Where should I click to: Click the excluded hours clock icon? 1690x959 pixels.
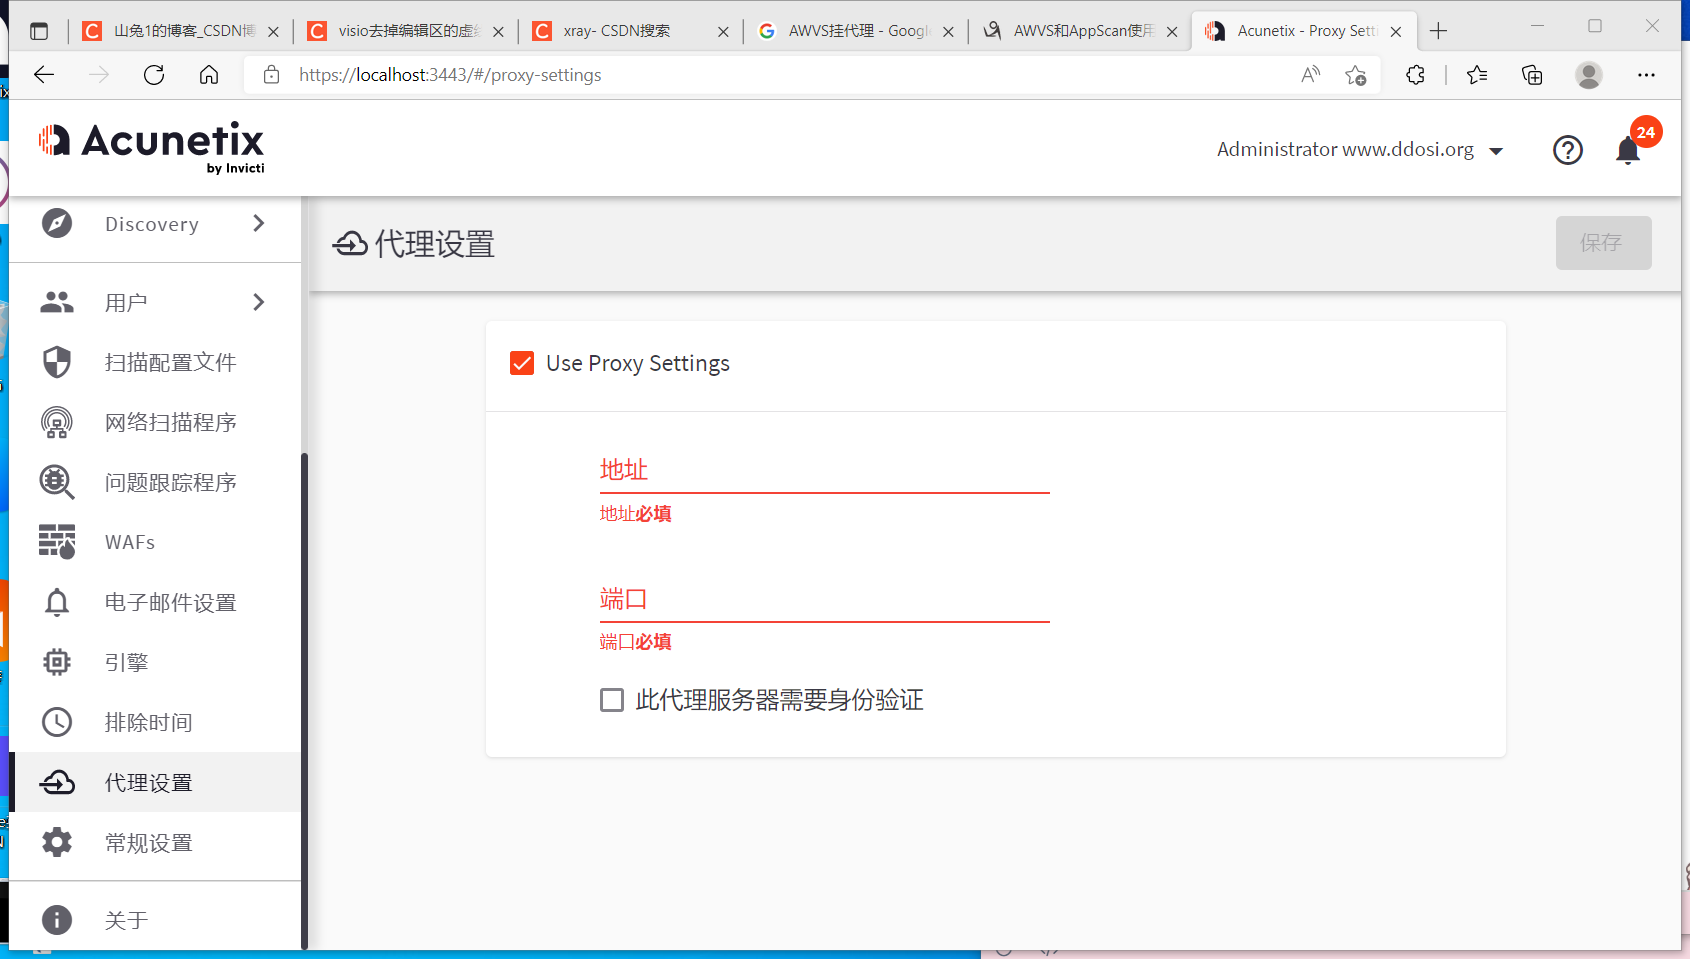[x=57, y=722]
